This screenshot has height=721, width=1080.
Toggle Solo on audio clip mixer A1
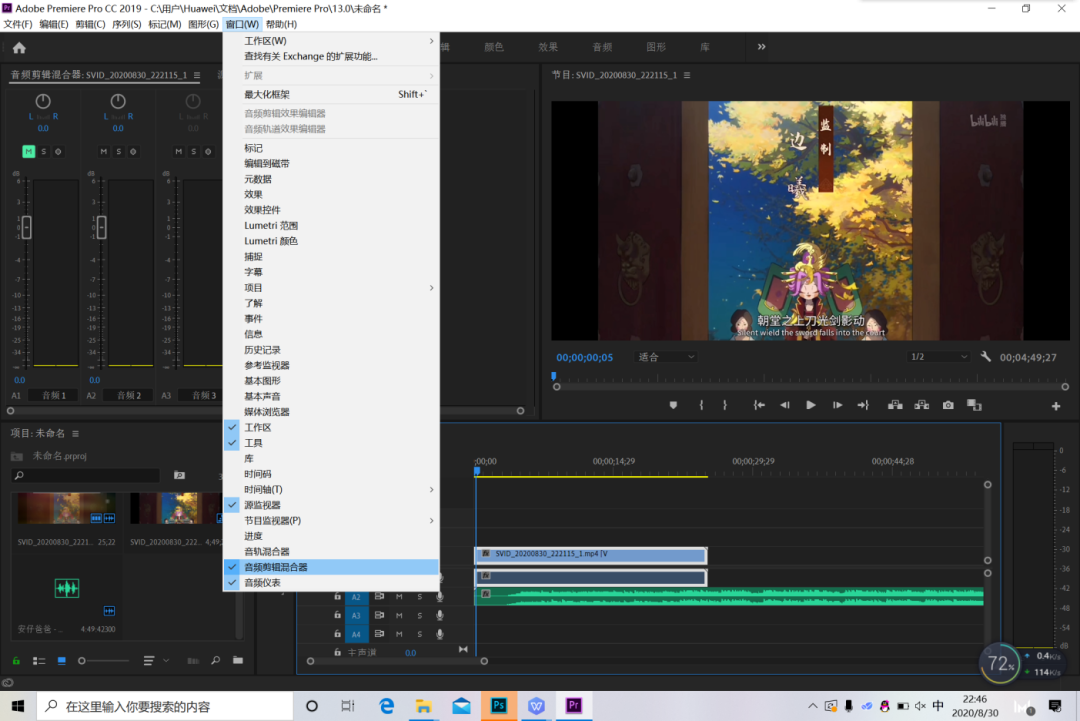pos(43,151)
